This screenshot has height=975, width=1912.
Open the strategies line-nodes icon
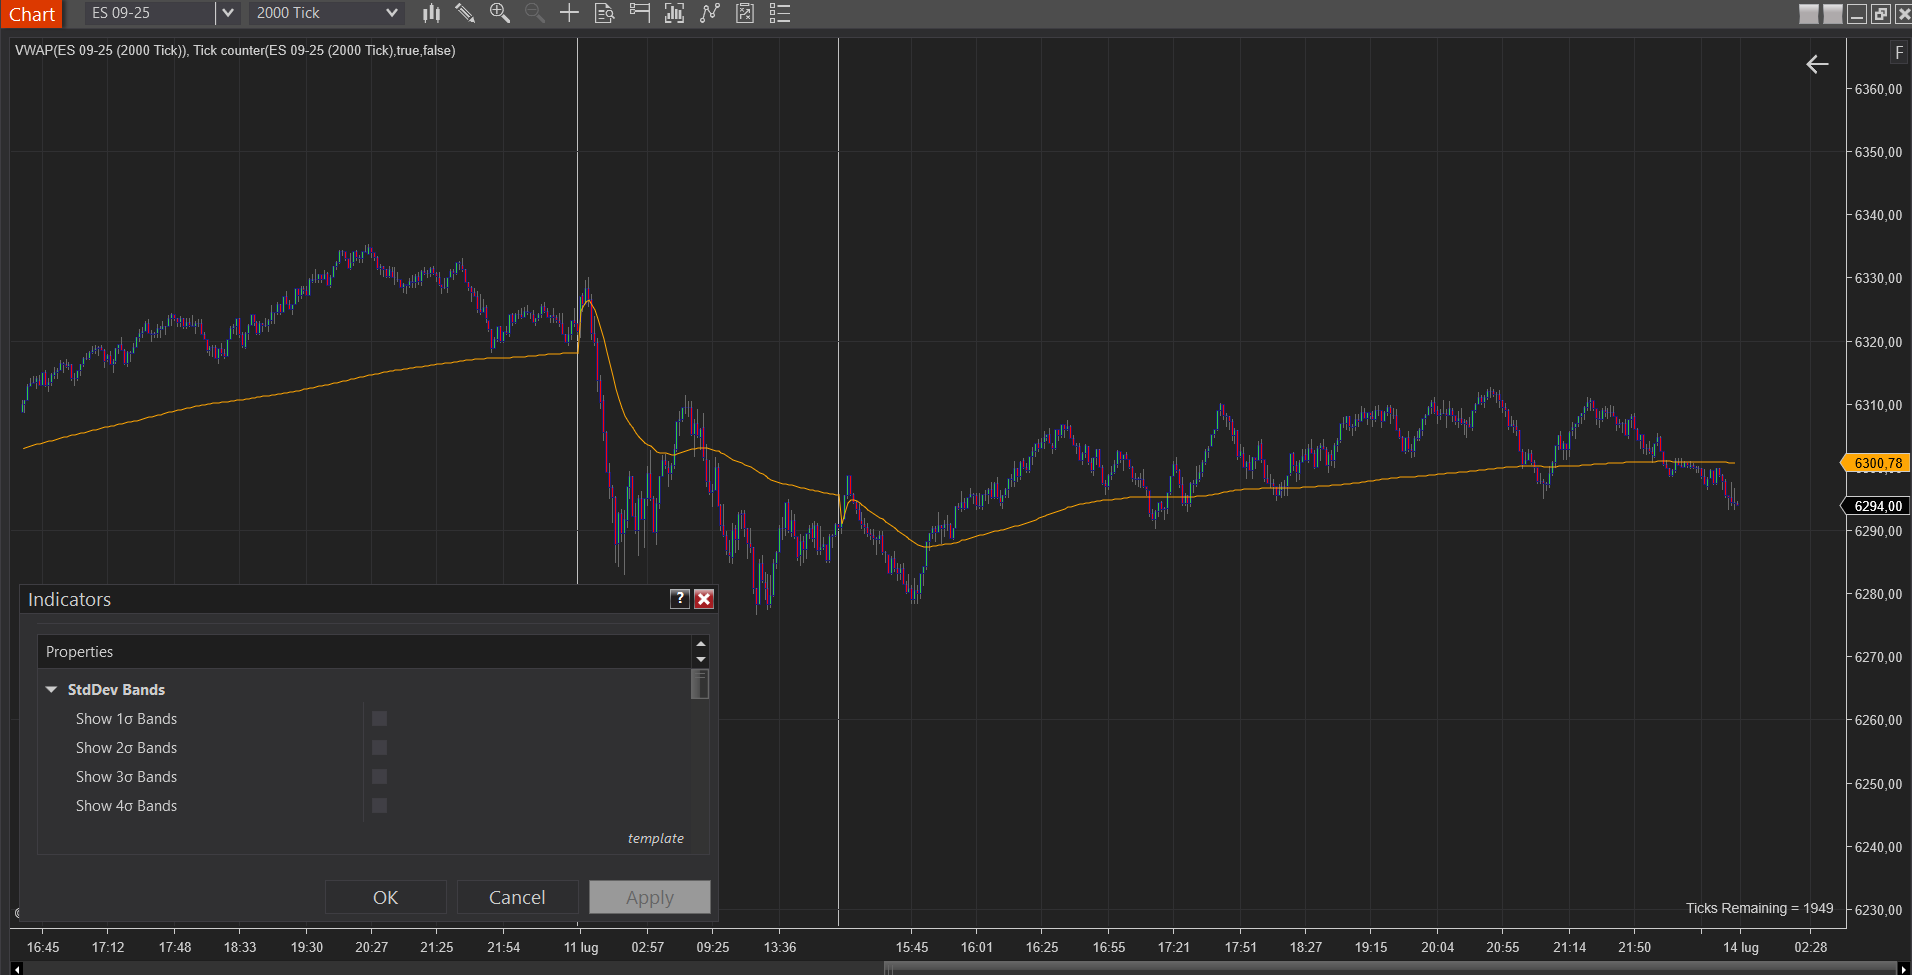coord(710,13)
